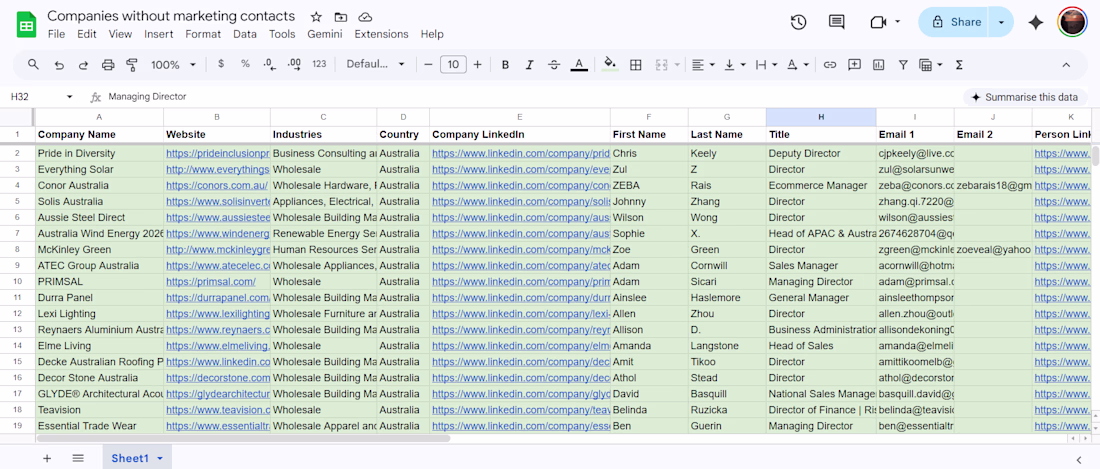Open Gemini sparkle icon in the top right
Screen dimensions: 1100x469
(x=1035, y=22)
